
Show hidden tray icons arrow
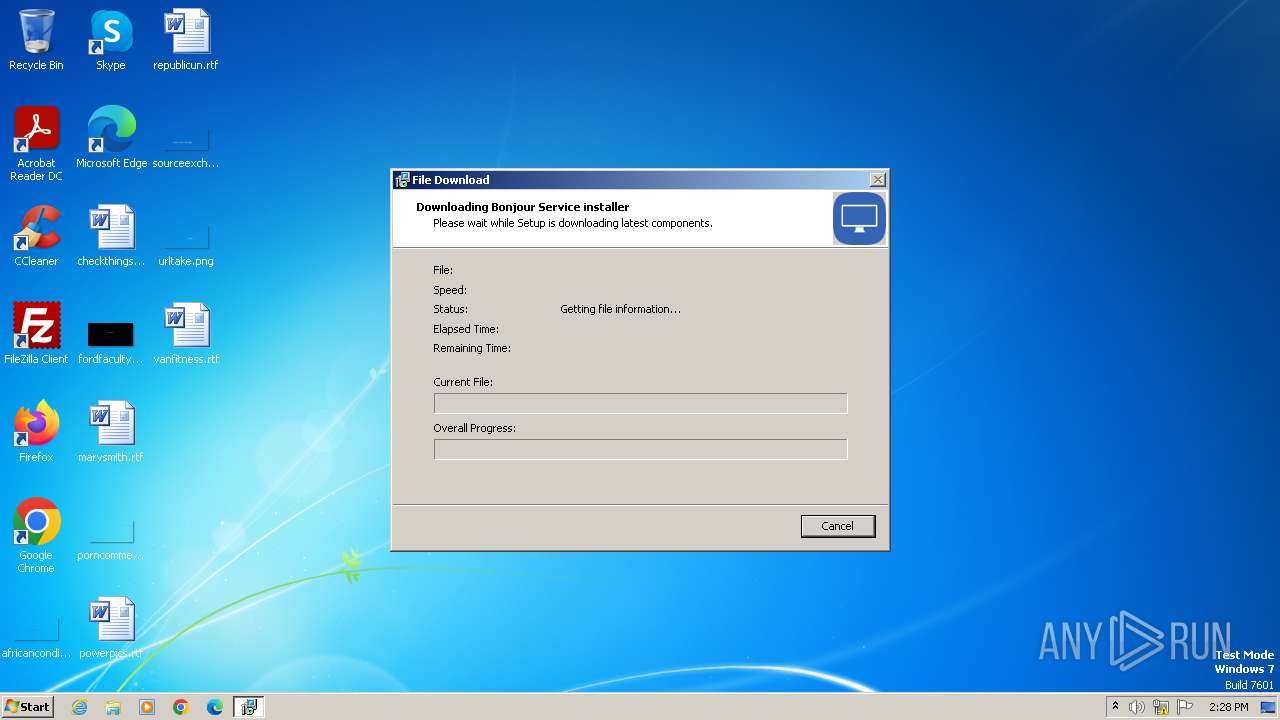[x=1115, y=707]
